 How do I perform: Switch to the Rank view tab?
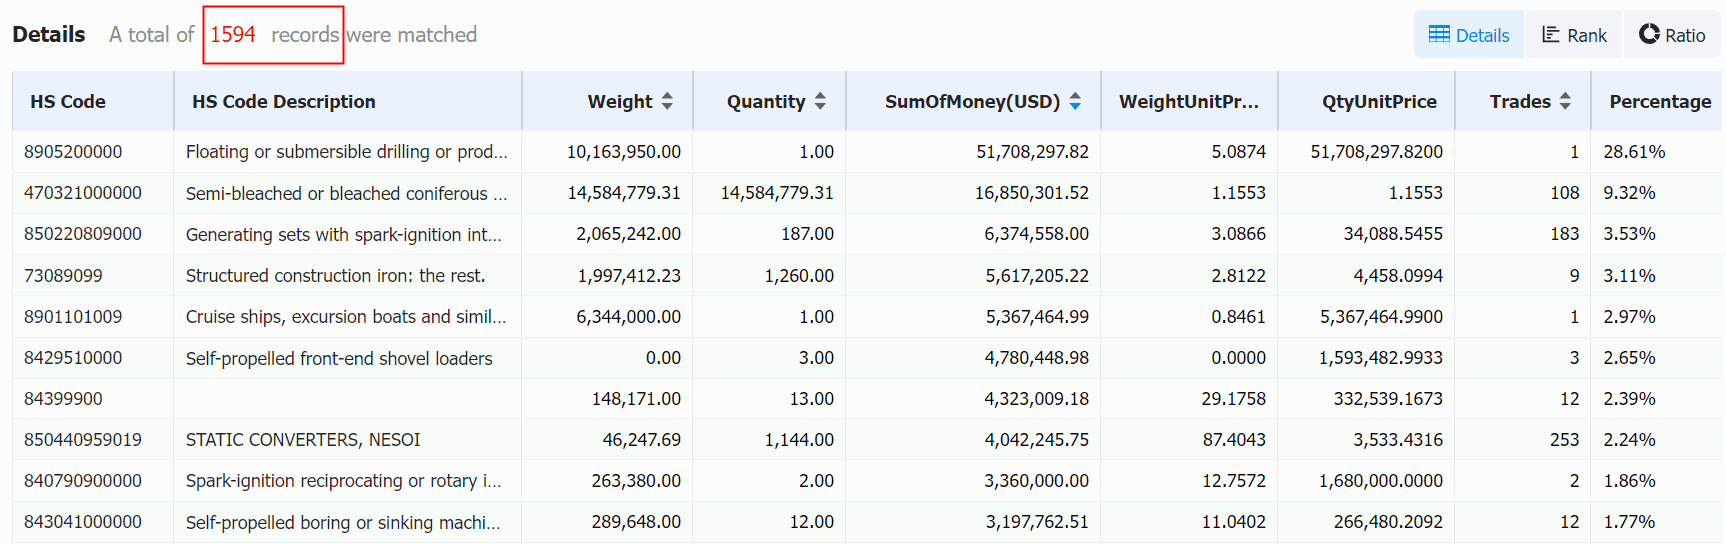coord(1573,35)
